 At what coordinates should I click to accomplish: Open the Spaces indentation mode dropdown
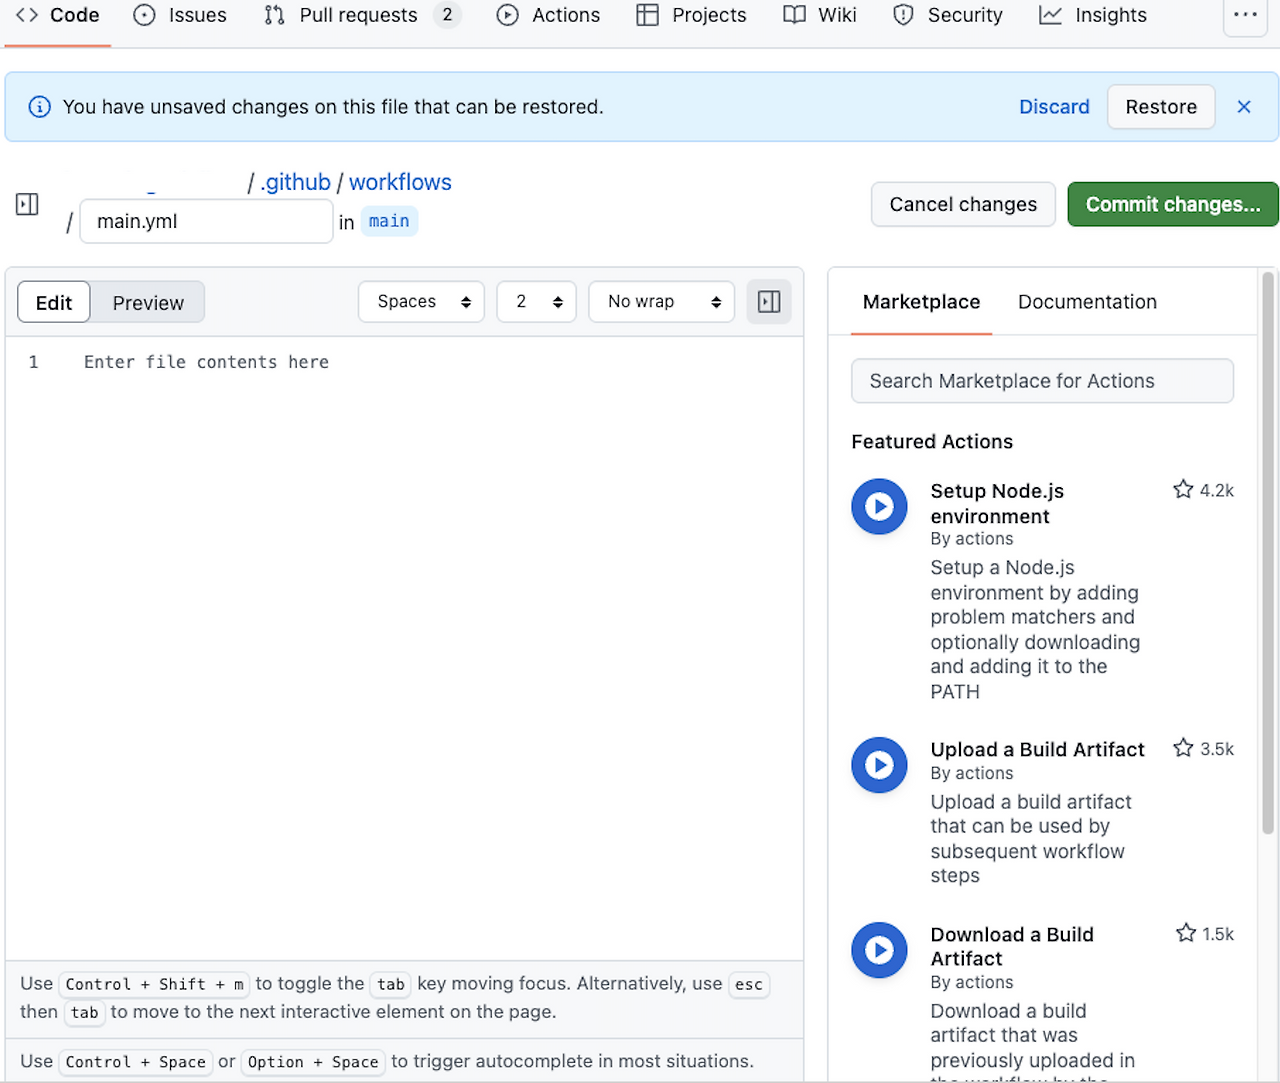[420, 301]
